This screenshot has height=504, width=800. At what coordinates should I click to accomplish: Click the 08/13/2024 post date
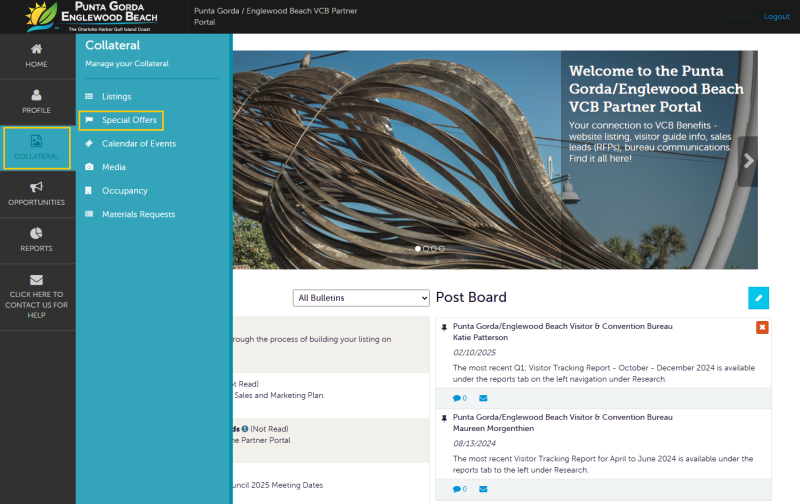click(474, 443)
